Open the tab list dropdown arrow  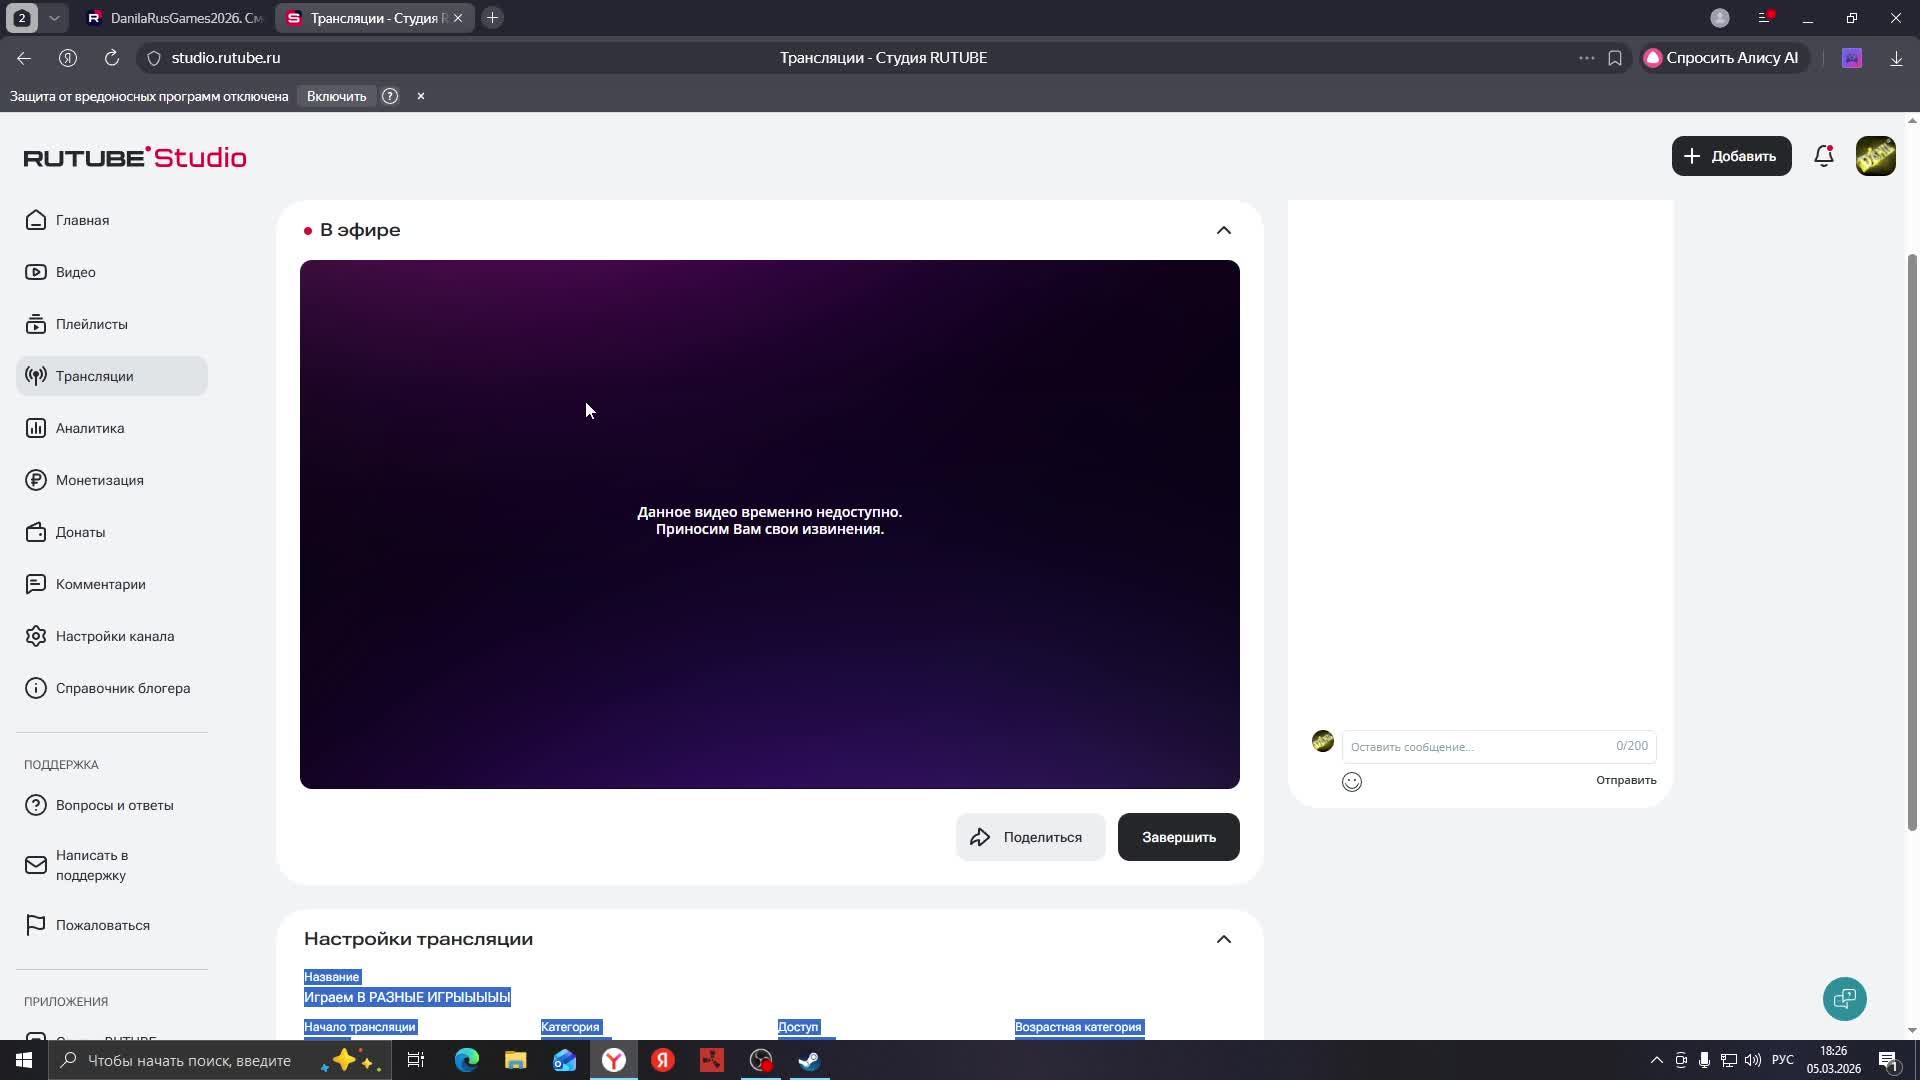(54, 18)
